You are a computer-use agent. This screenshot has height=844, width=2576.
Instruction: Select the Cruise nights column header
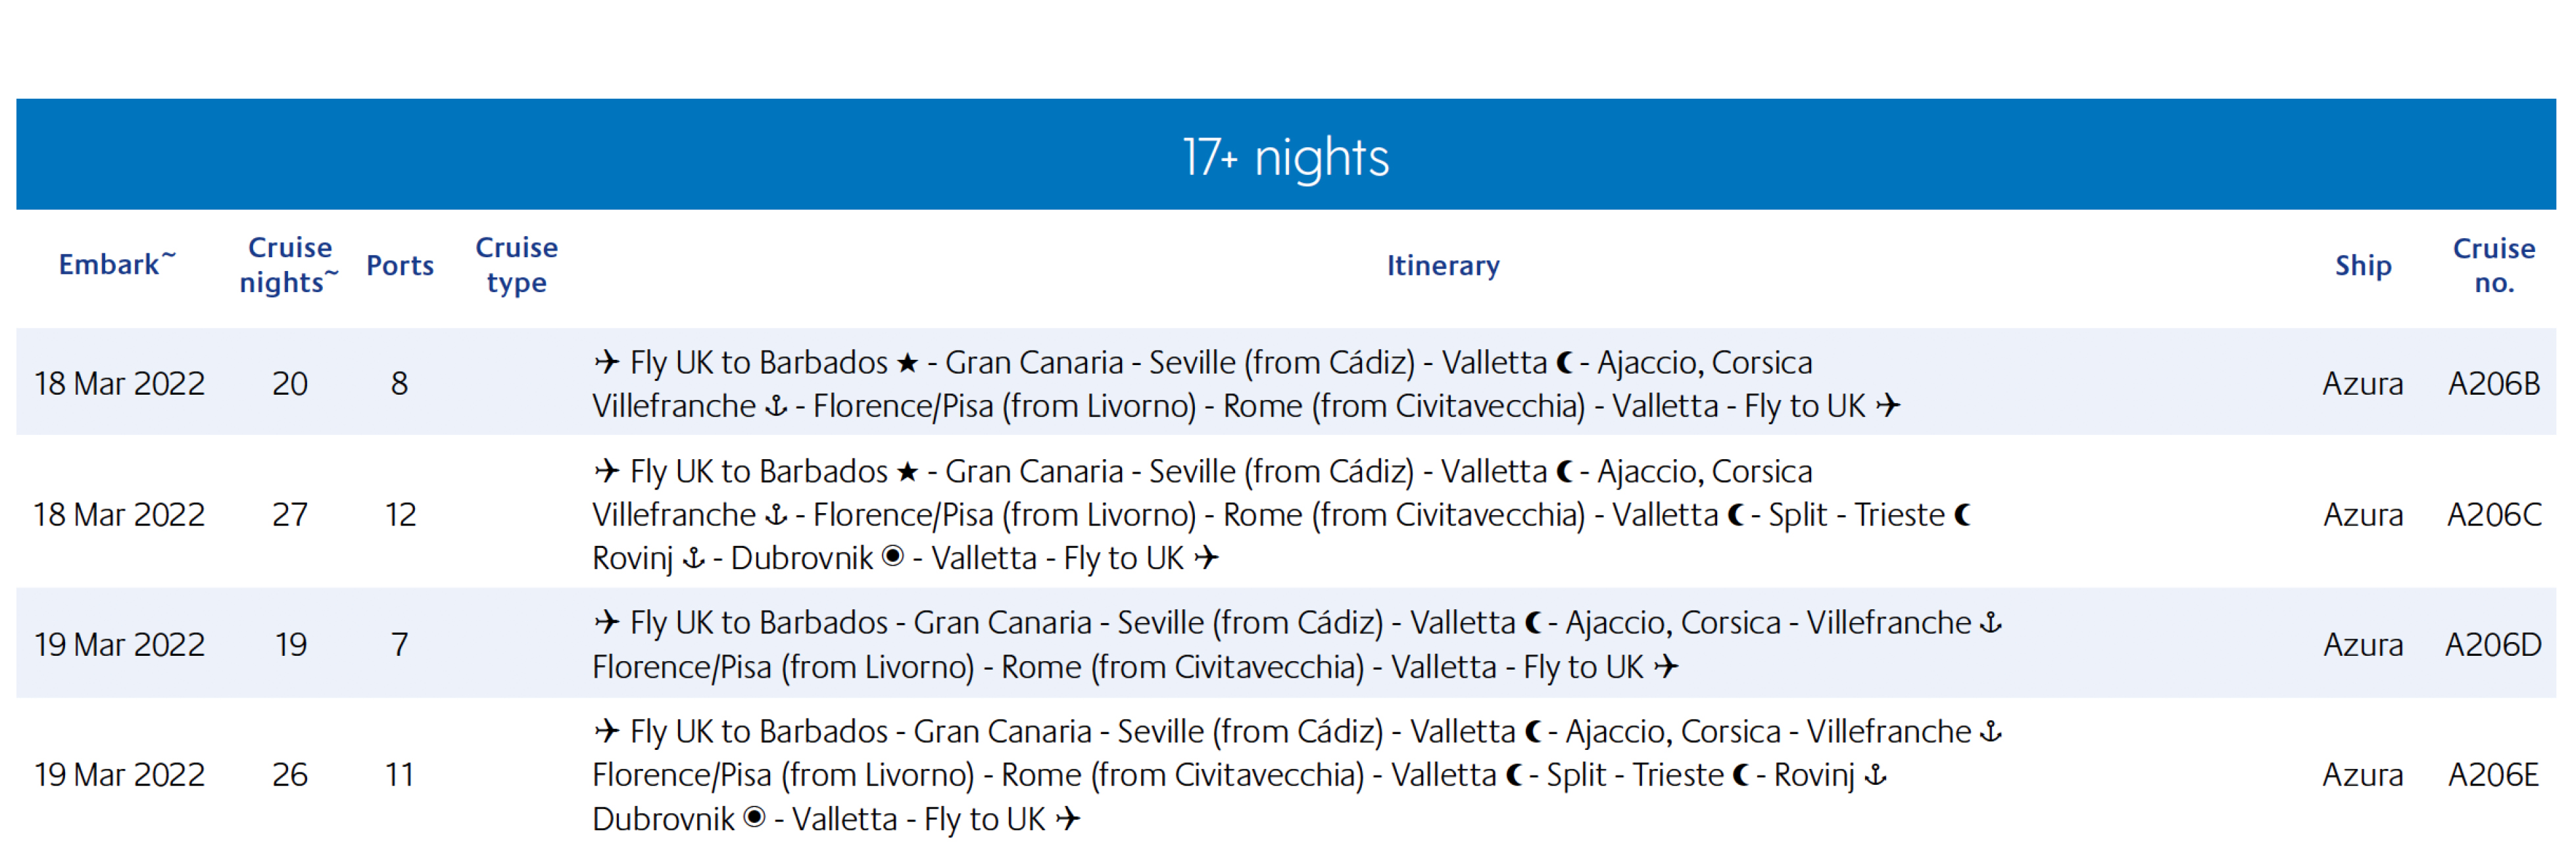(289, 265)
